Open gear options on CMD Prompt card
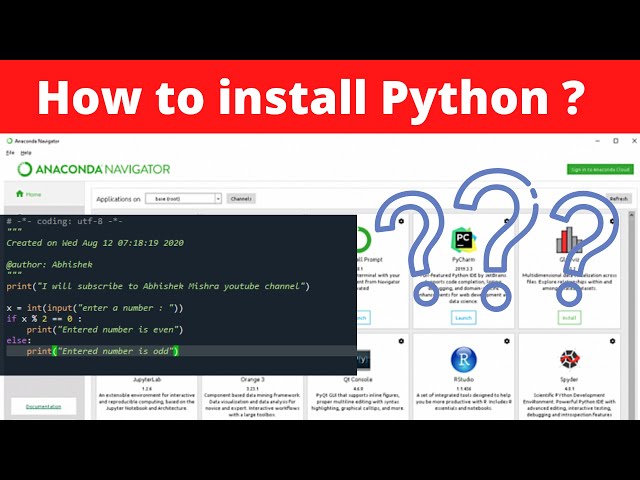Screen dimensions: 640x480 click(x=401, y=221)
